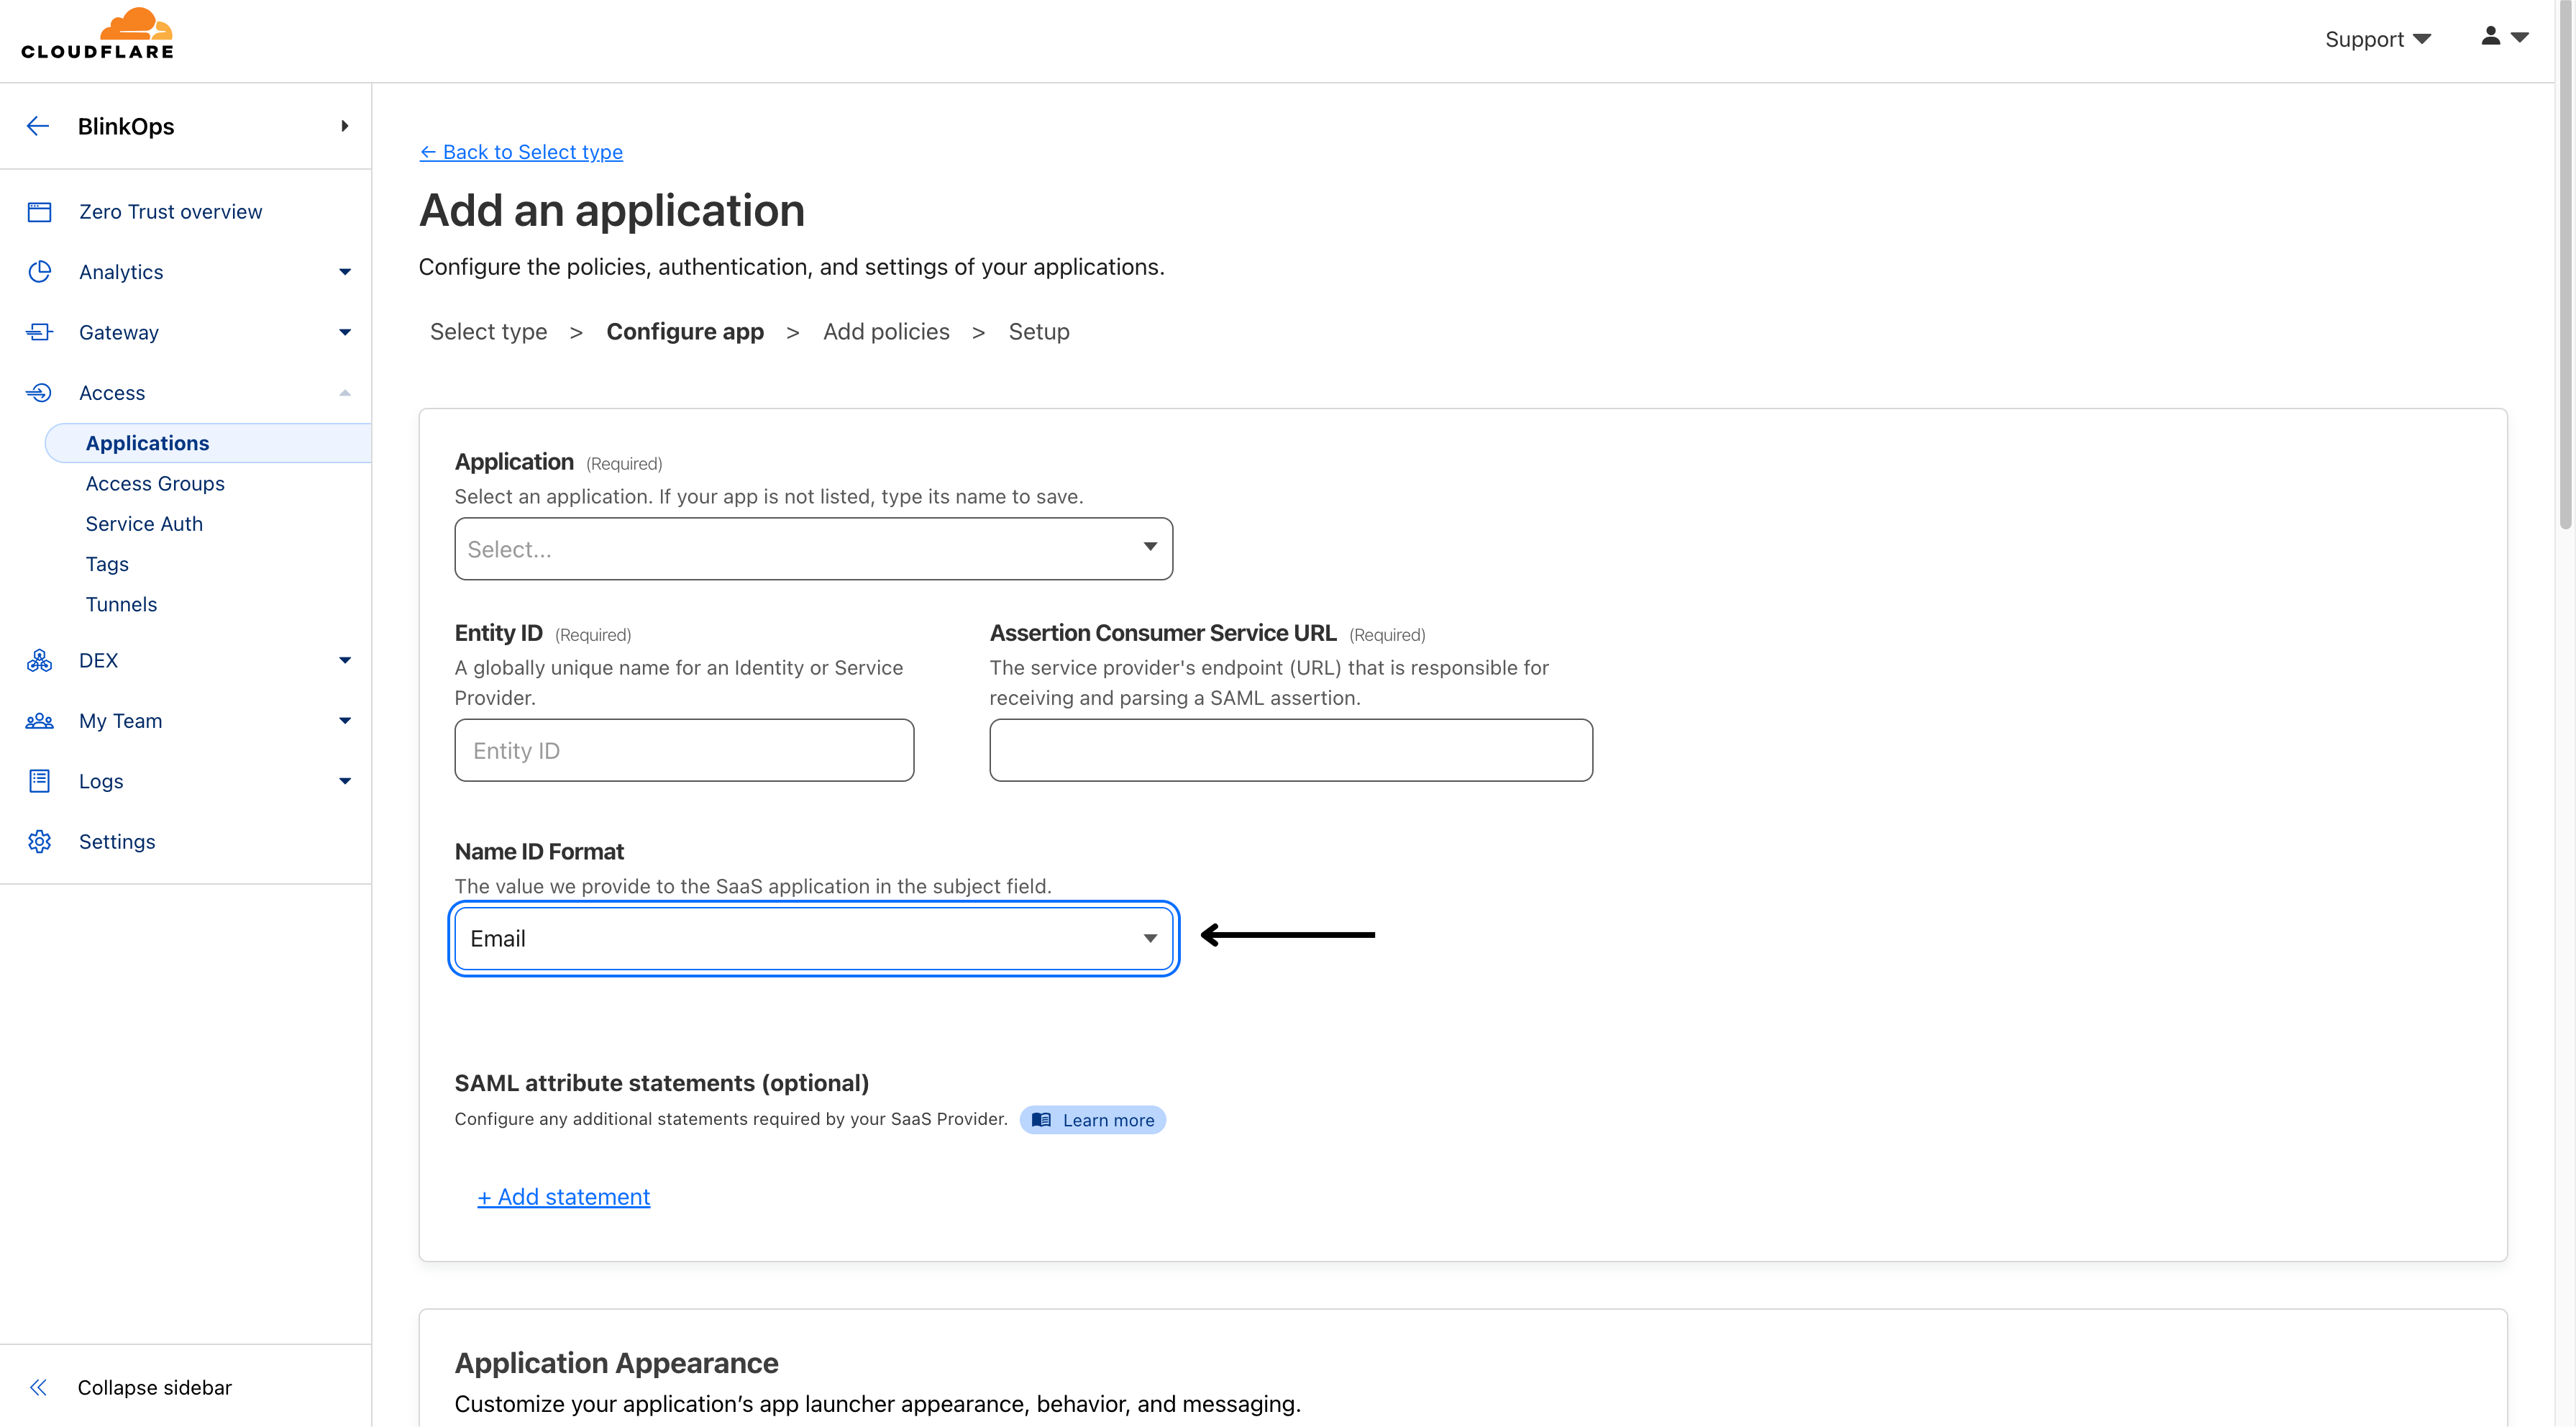Viewport: 2576px width, 1427px height.
Task: Click the BlinkOps account name
Action: [126, 126]
